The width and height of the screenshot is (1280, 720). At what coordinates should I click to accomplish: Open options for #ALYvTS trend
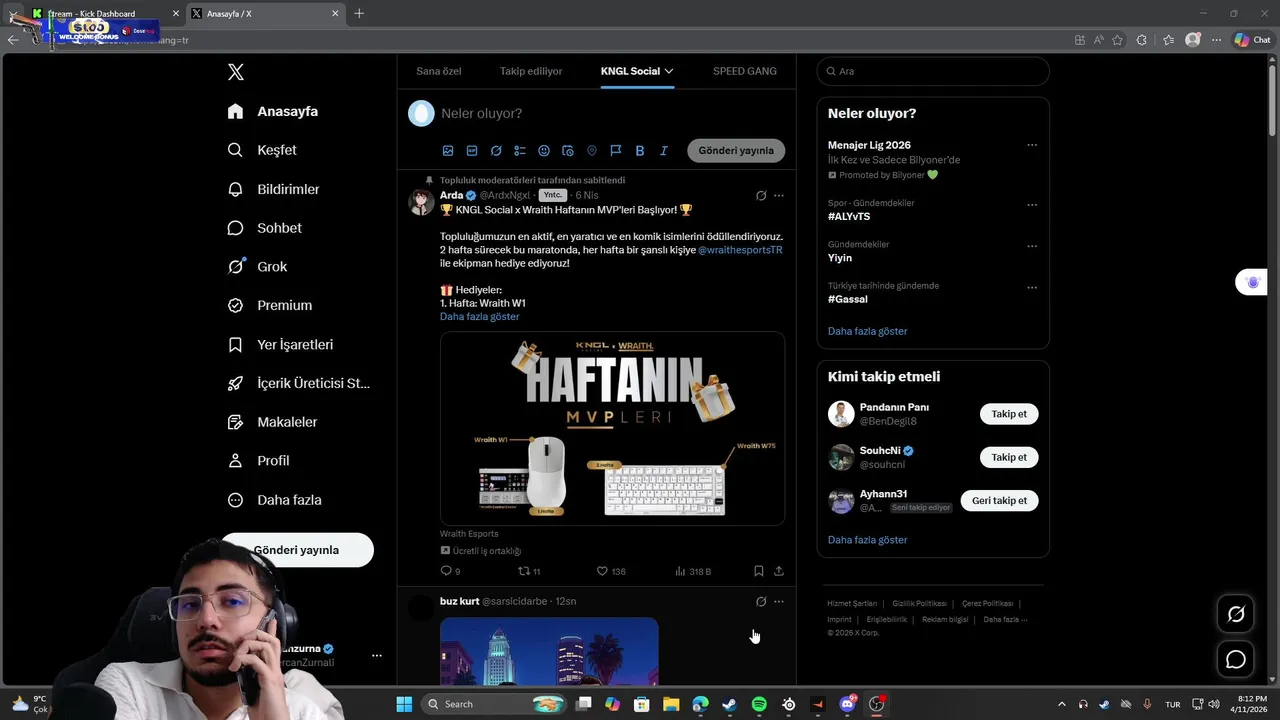click(1032, 205)
